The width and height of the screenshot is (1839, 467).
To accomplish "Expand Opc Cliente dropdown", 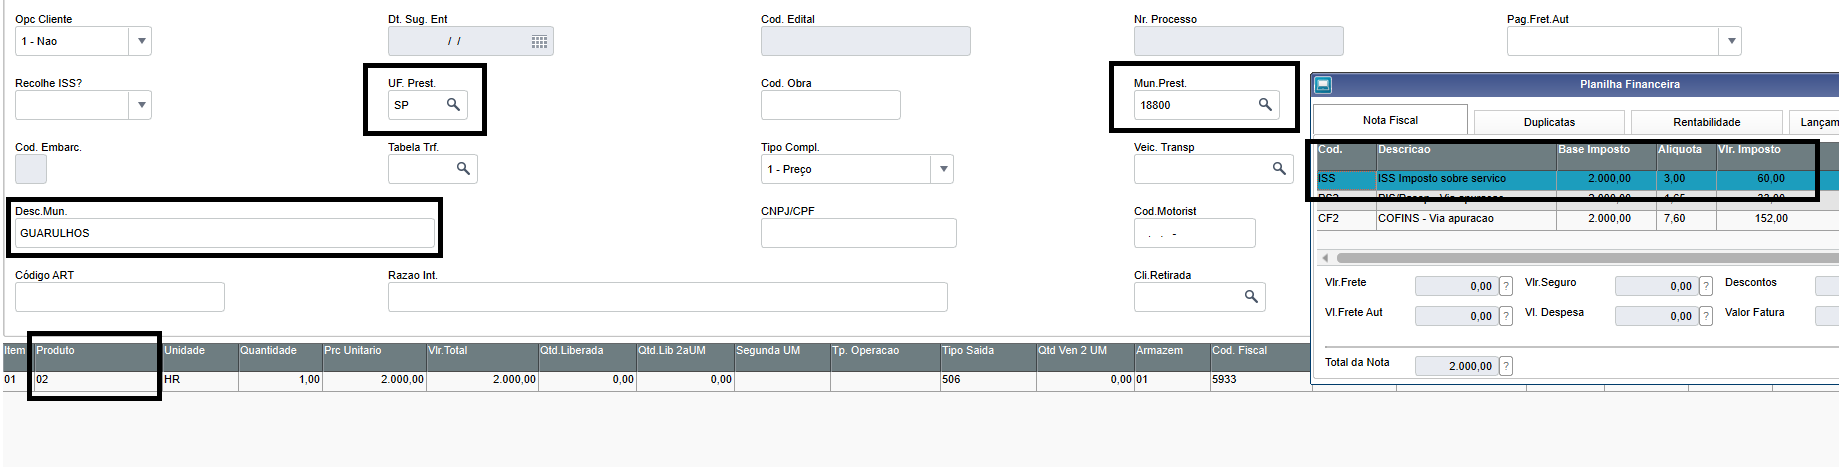I will tap(141, 41).
